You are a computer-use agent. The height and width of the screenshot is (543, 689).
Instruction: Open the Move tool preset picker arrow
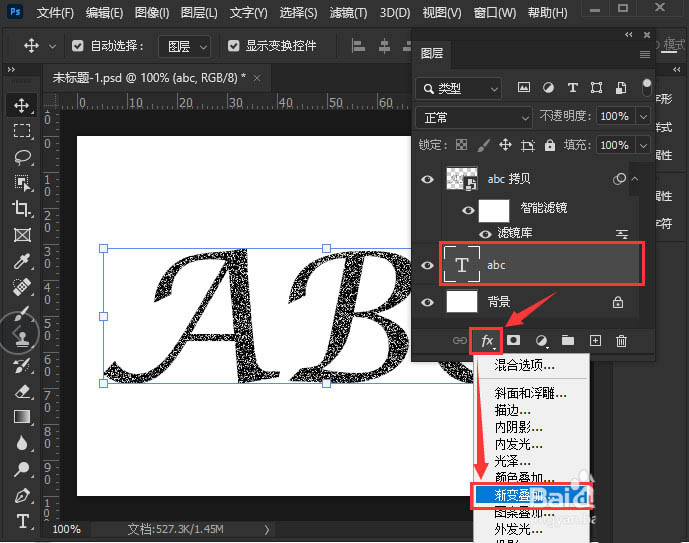coord(52,46)
